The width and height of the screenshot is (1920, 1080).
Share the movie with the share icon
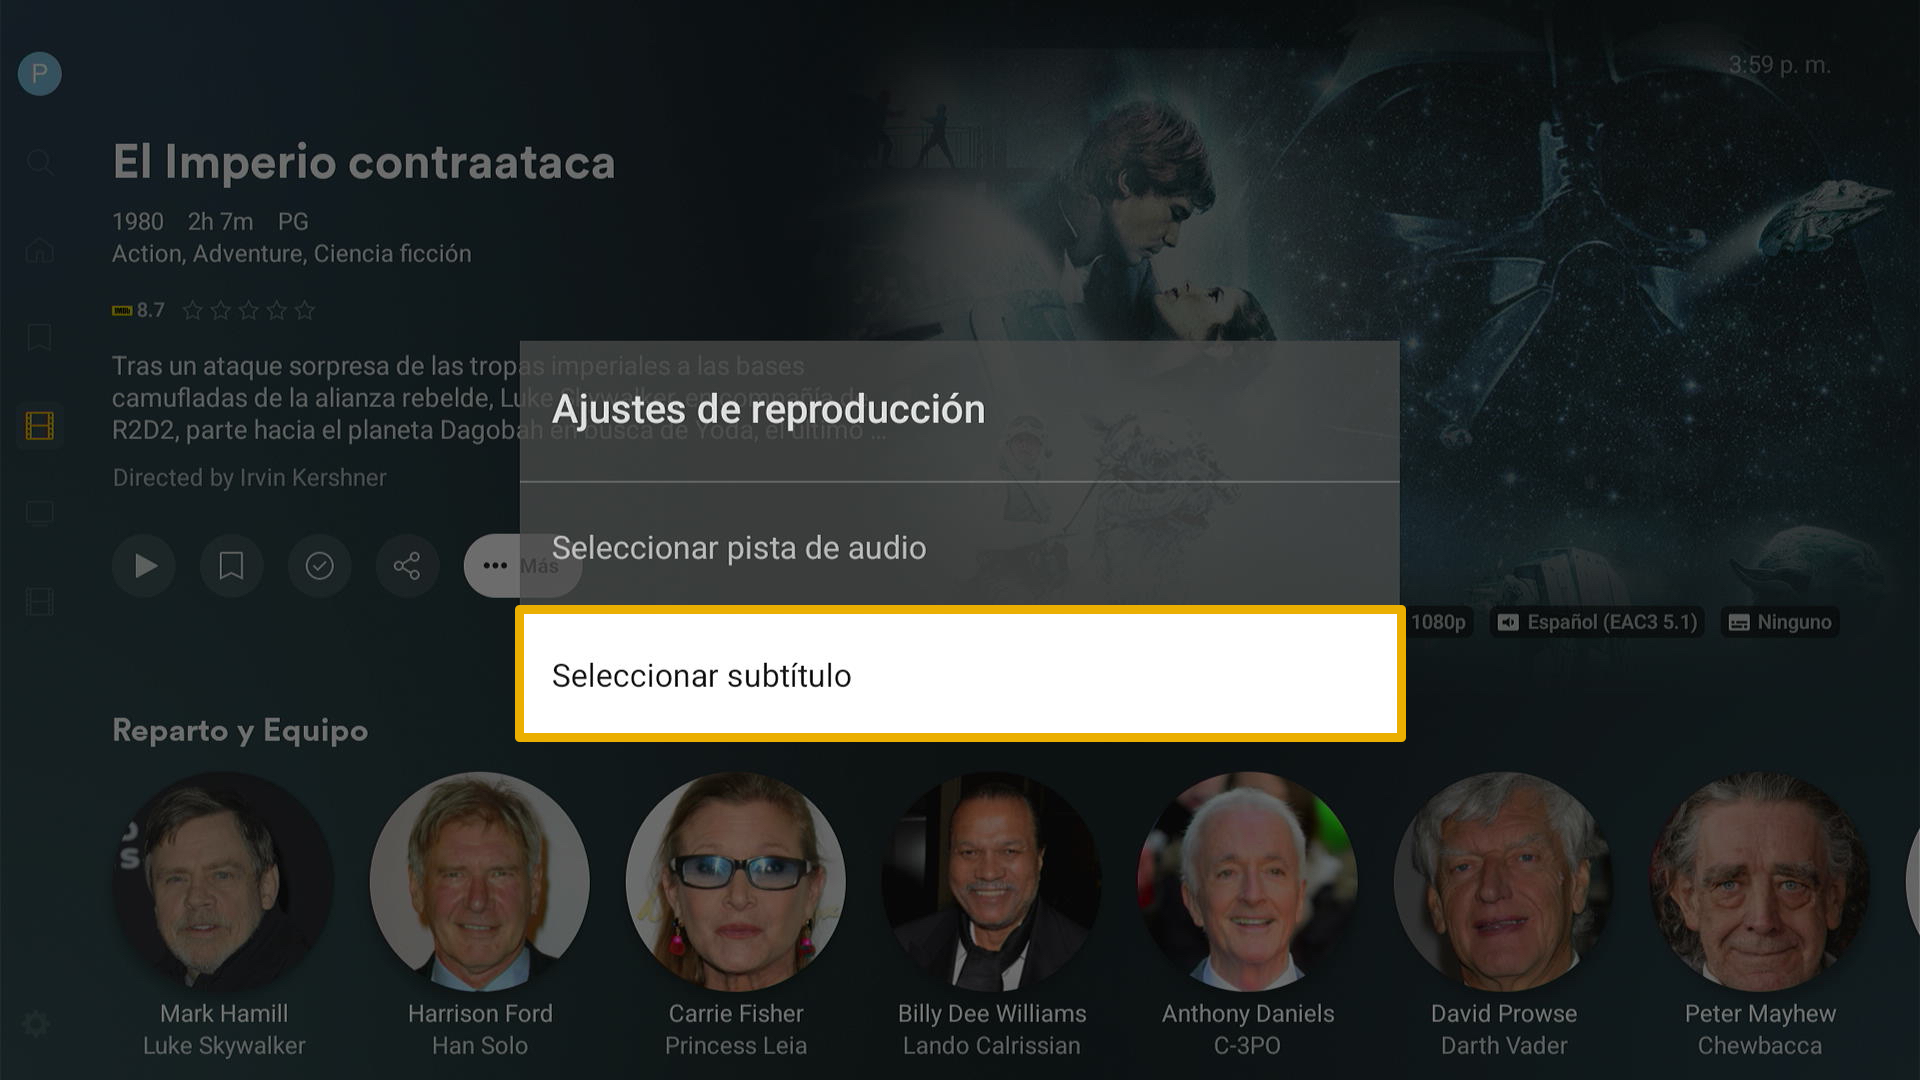407,566
